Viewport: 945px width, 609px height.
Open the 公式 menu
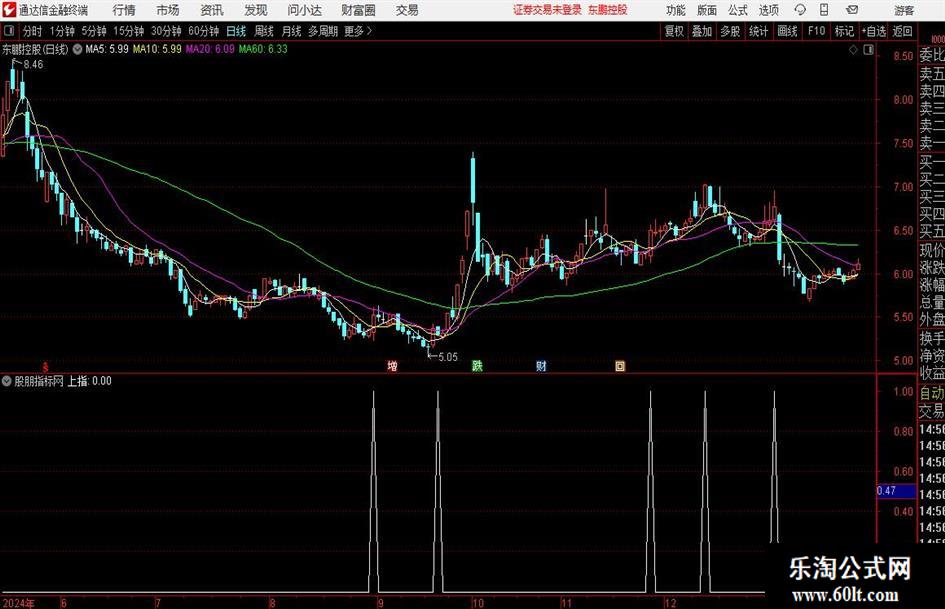coord(738,10)
